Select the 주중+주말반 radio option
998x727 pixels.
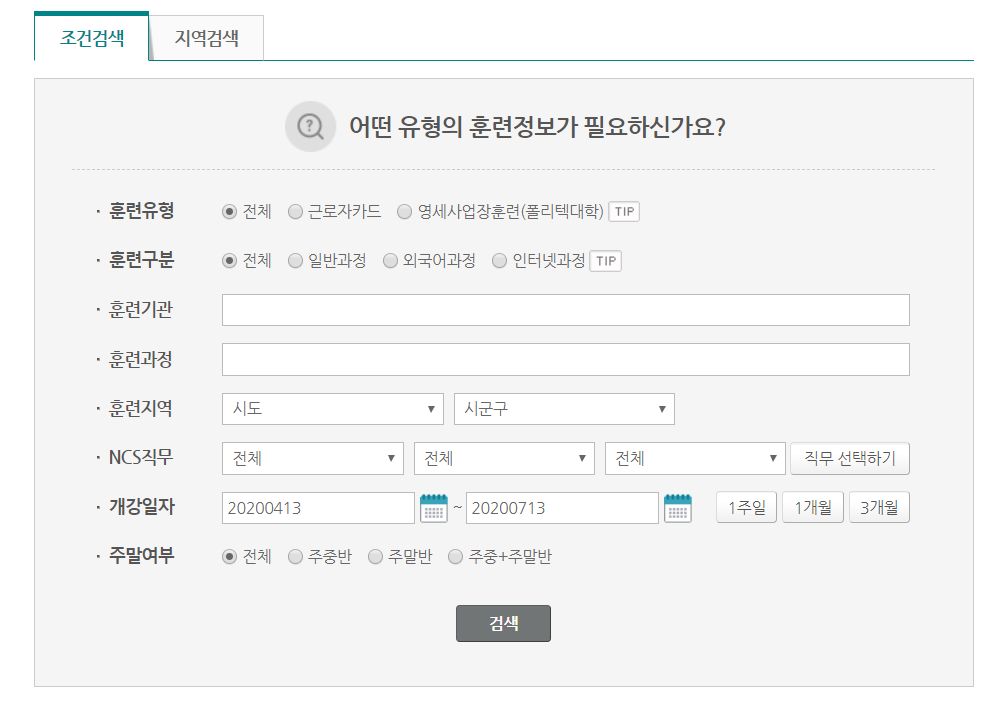pos(455,557)
